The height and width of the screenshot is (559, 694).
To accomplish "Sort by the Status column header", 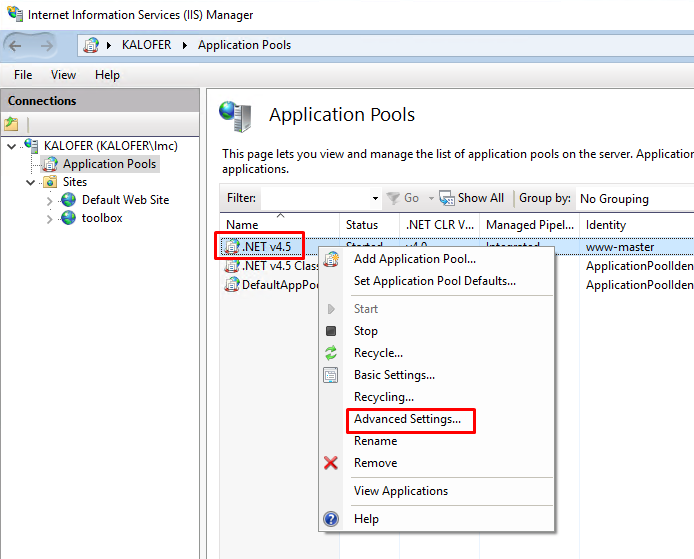I will [370, 225].
